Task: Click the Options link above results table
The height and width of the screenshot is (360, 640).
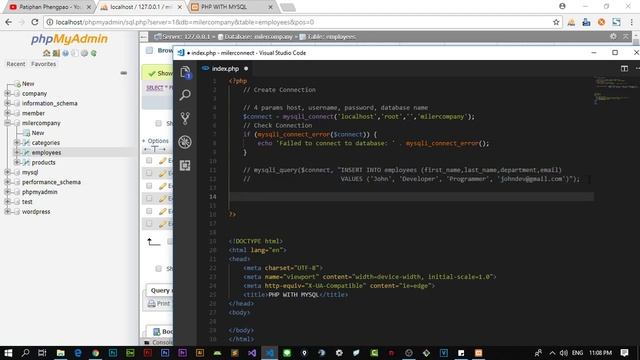Action: click(158, 141)
